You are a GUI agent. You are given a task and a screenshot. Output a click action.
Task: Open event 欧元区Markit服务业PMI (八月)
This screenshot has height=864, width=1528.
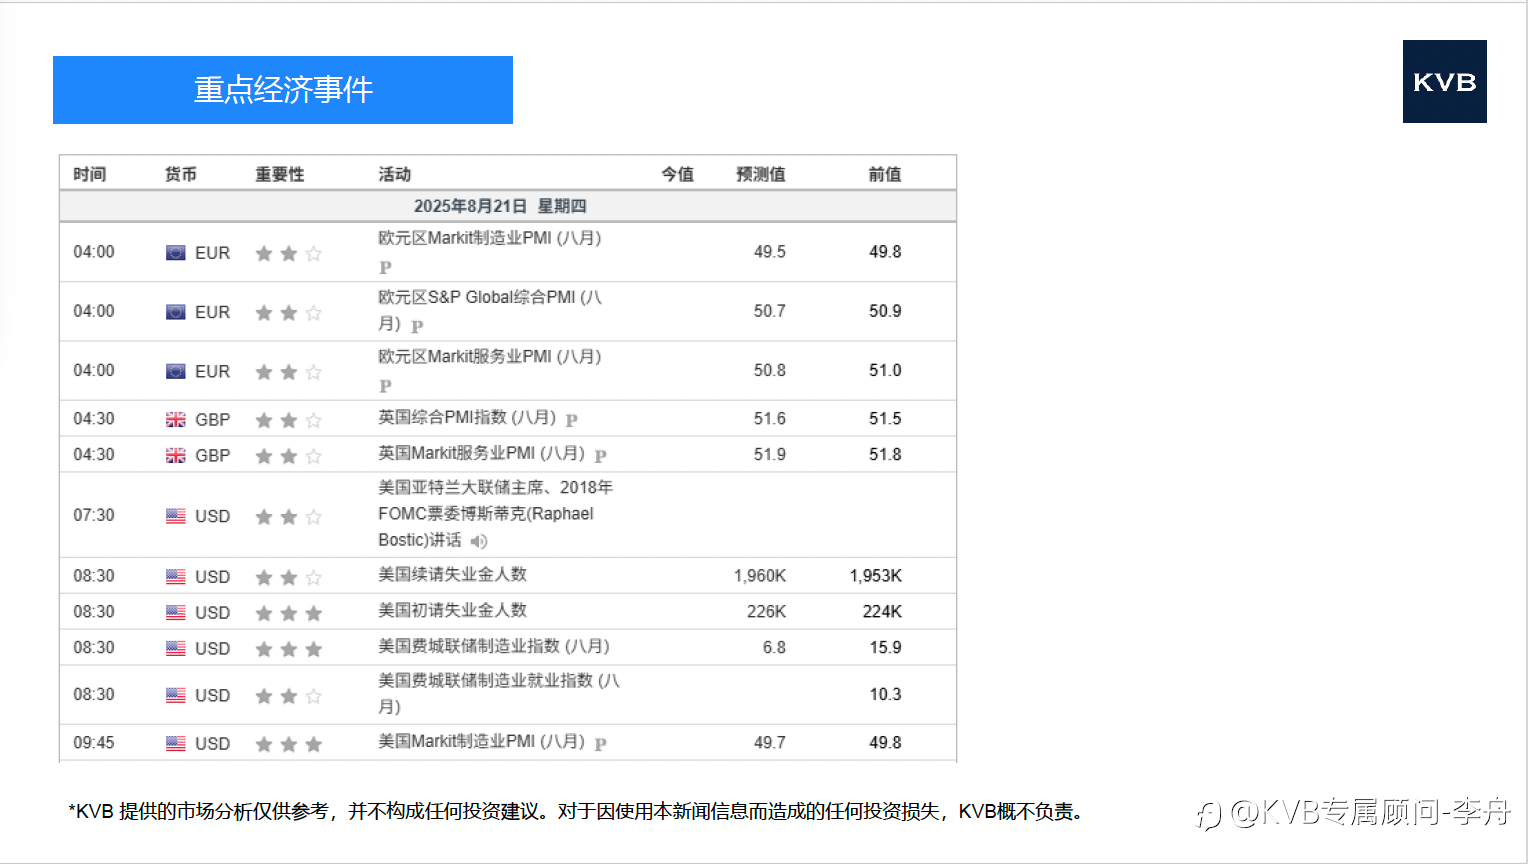[490, 357]
